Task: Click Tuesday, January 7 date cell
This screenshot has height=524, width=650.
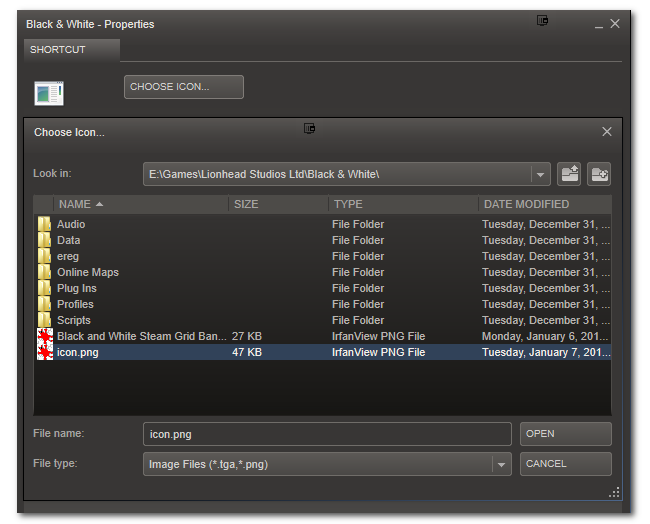Action: [546, 352]
